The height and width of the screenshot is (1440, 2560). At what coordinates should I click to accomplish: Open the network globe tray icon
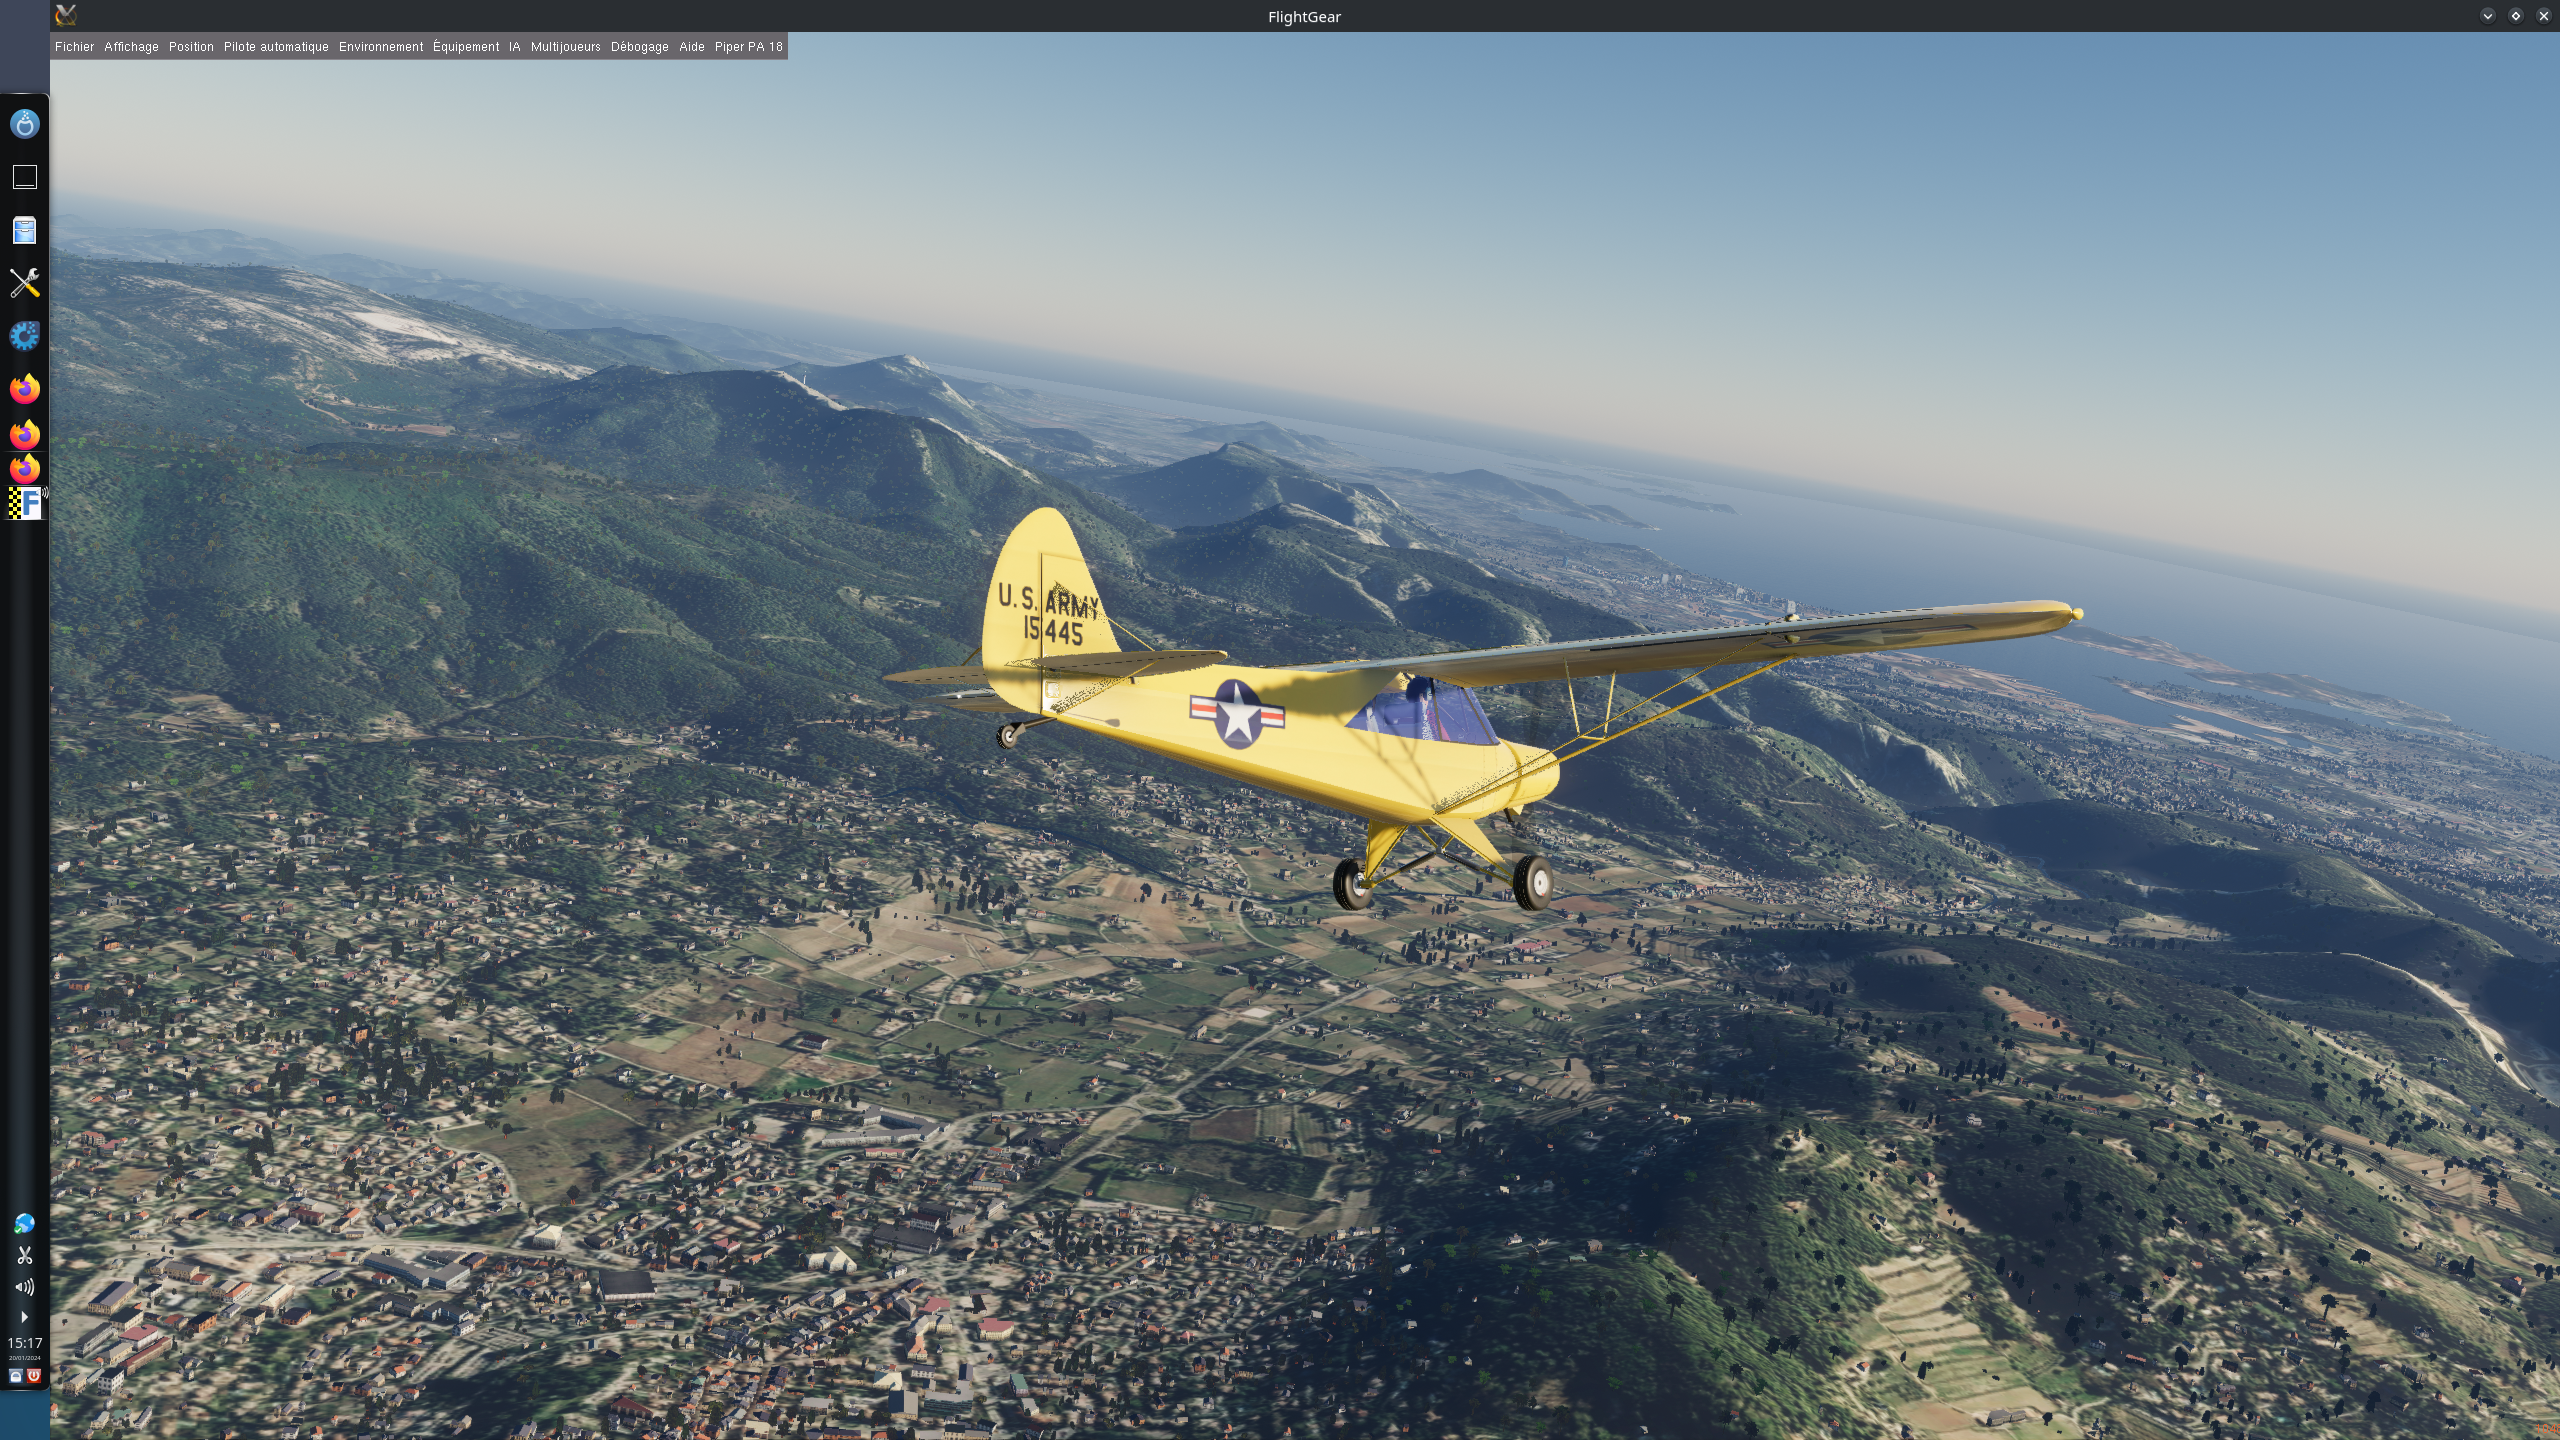(x=24, y=1224)
